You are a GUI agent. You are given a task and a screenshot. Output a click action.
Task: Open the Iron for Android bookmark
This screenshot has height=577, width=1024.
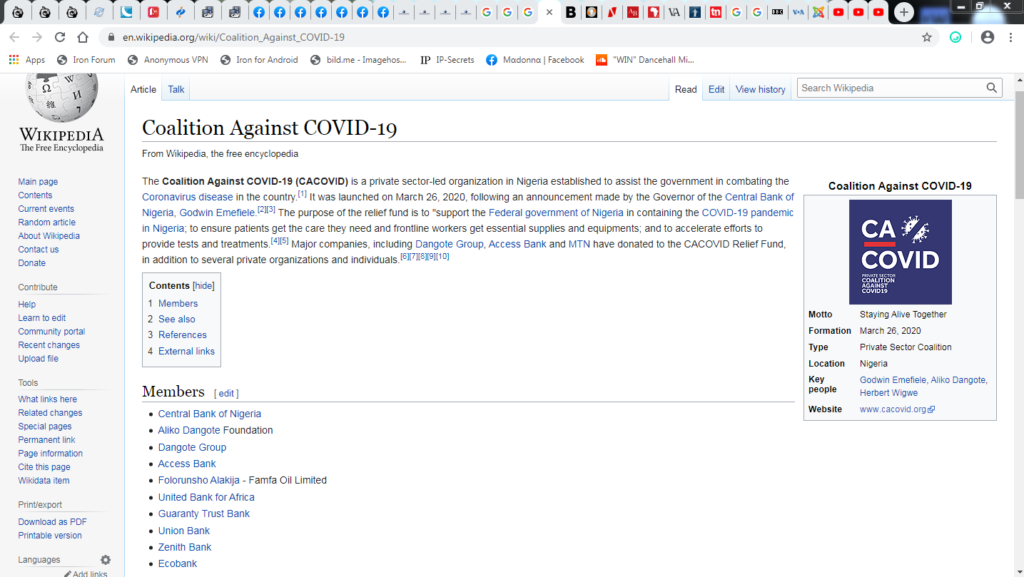(x=259, y=59)
